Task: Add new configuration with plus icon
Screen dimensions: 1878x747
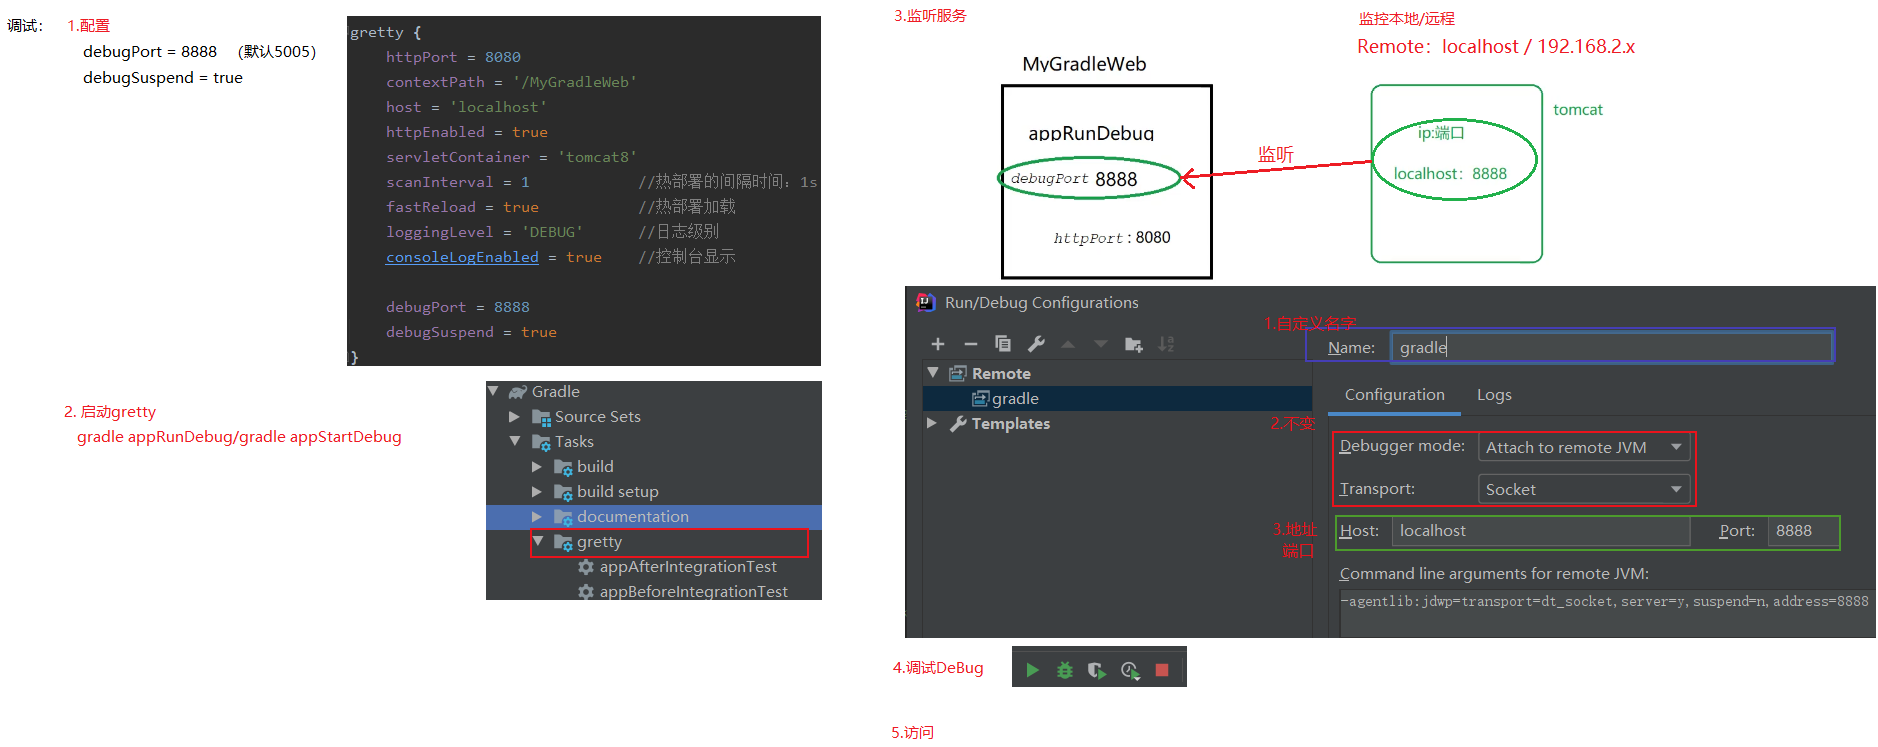Action: click(938, 344)
